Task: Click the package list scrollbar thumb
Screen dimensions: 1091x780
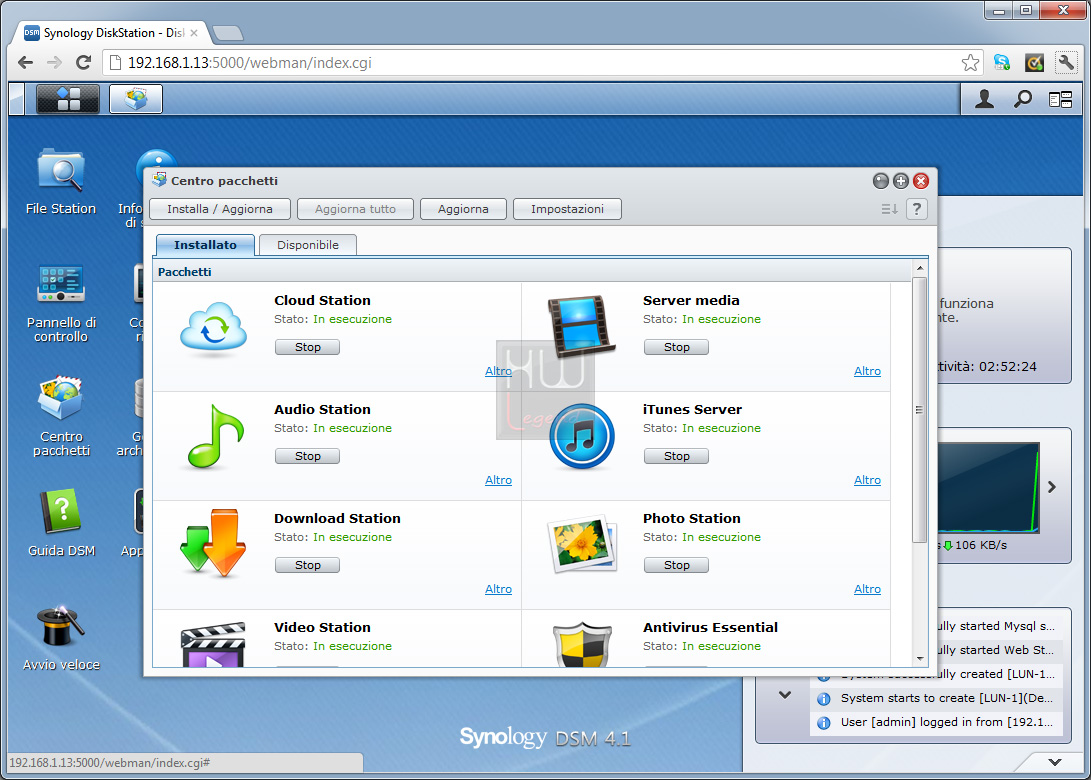Action: click(x=919, y=410)
